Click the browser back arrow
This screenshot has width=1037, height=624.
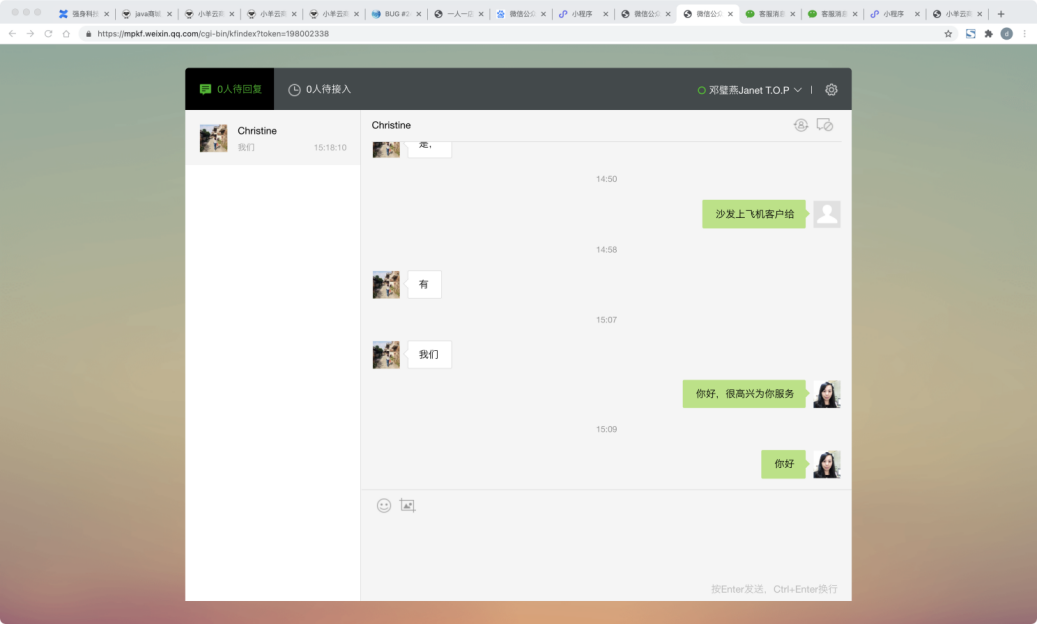(12, 33)
